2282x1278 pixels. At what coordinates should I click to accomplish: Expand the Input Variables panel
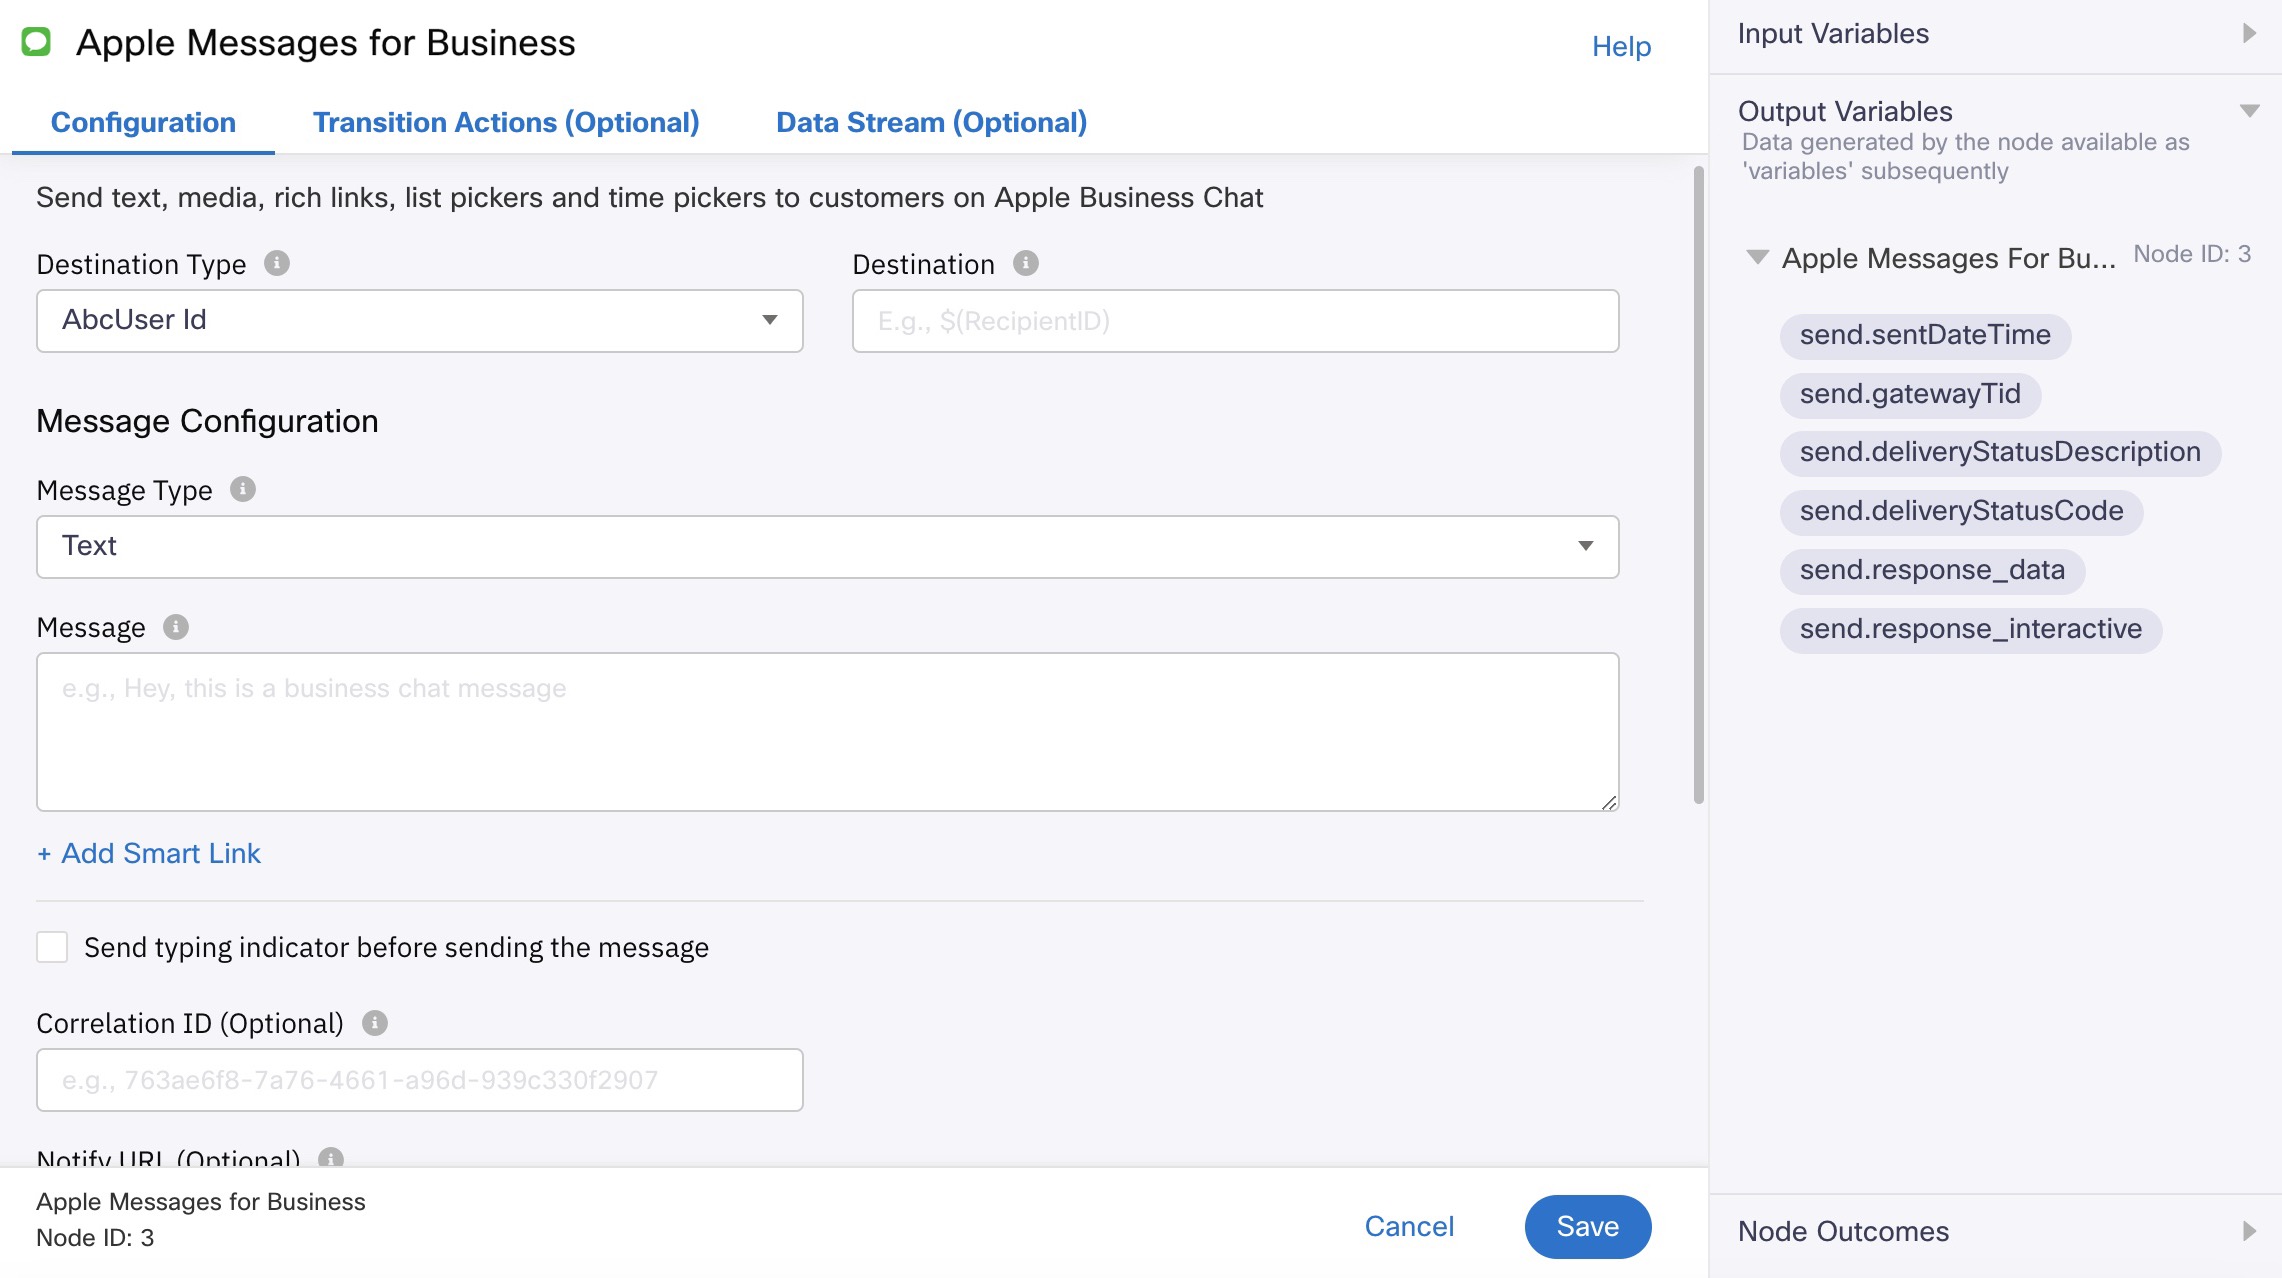pos(2249,33)
